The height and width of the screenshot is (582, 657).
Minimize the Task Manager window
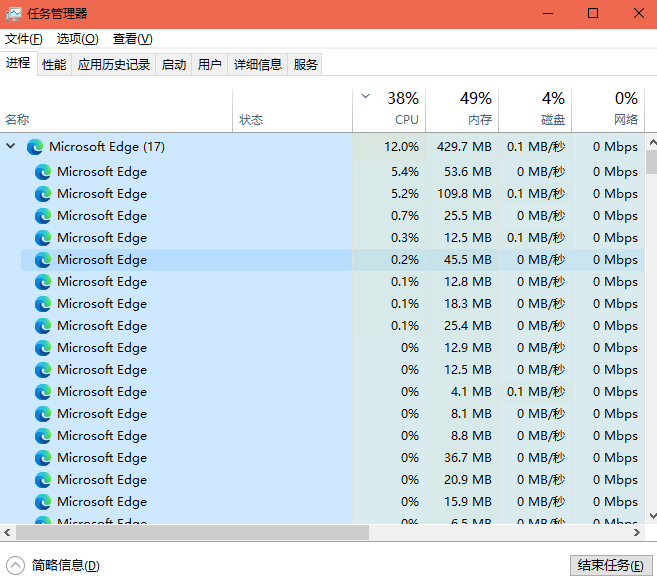click(548, 14)
